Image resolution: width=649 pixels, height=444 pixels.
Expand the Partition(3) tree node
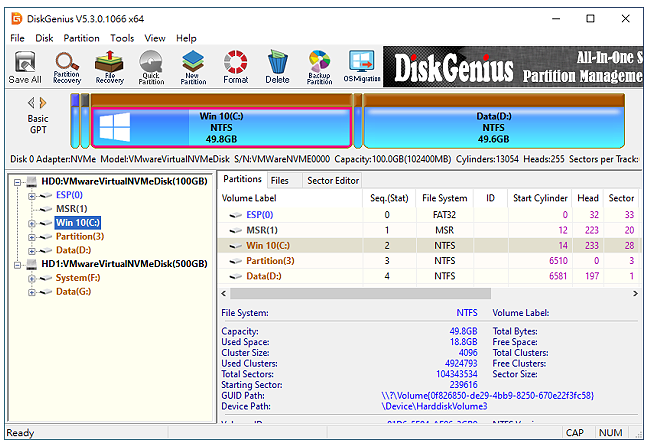pyautogui.click(x=32, y=237)
